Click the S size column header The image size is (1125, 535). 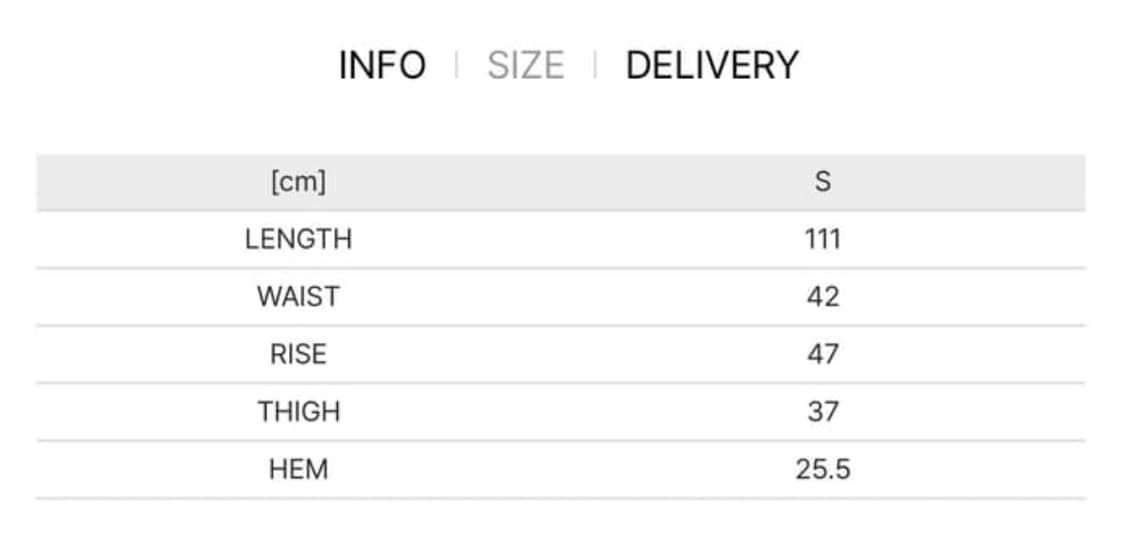(x=822, y=182)
